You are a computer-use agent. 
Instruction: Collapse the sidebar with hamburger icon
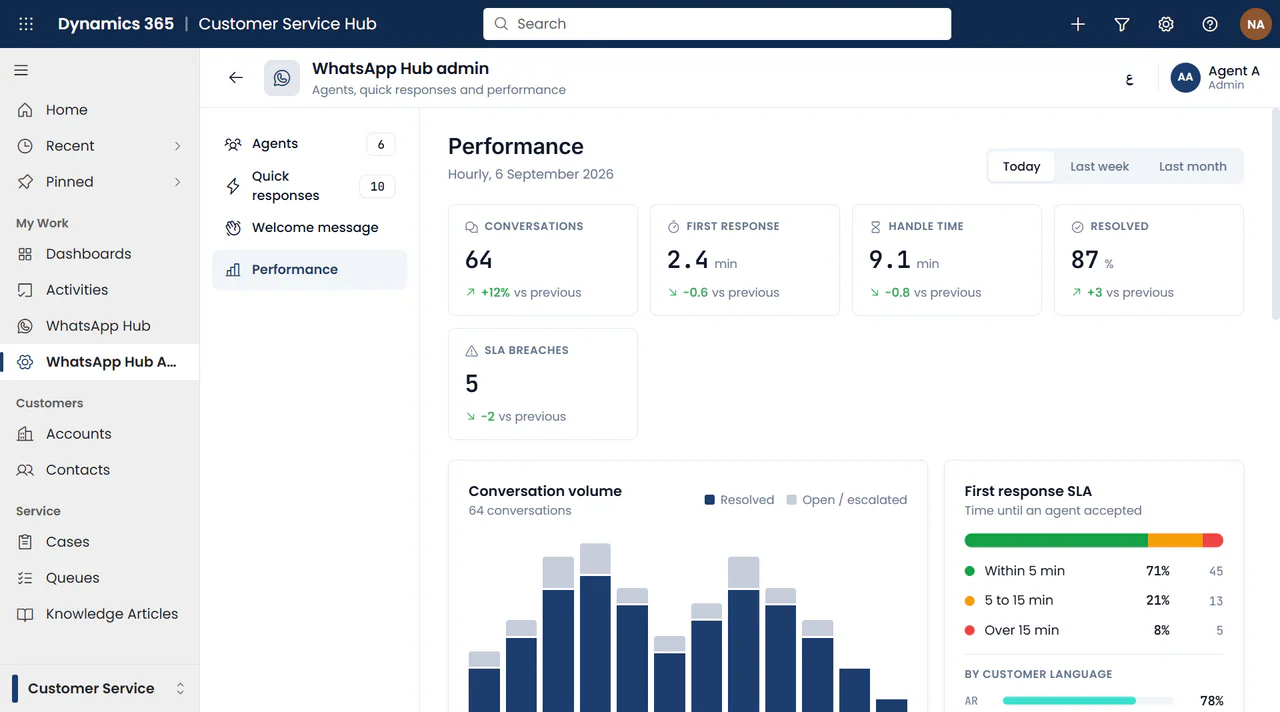[x=21, y=70]
